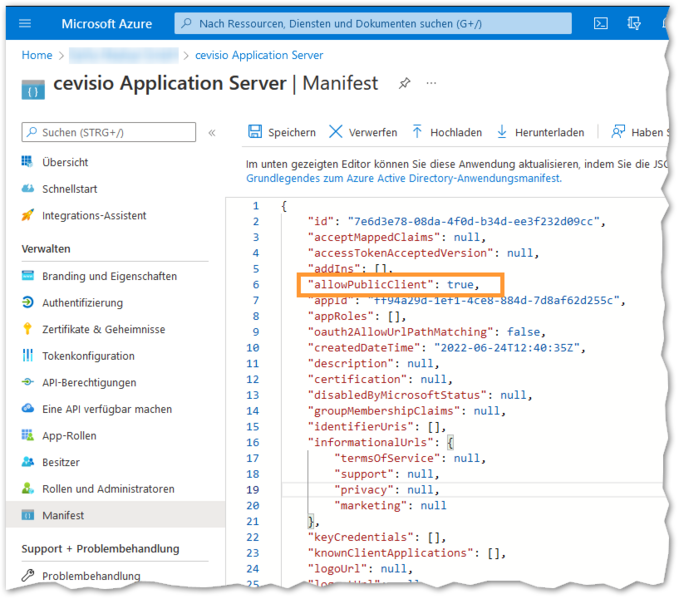Screen dimensions: 679x599
Task: Click the Verwalten section heading
Action: tap(46, 249)
